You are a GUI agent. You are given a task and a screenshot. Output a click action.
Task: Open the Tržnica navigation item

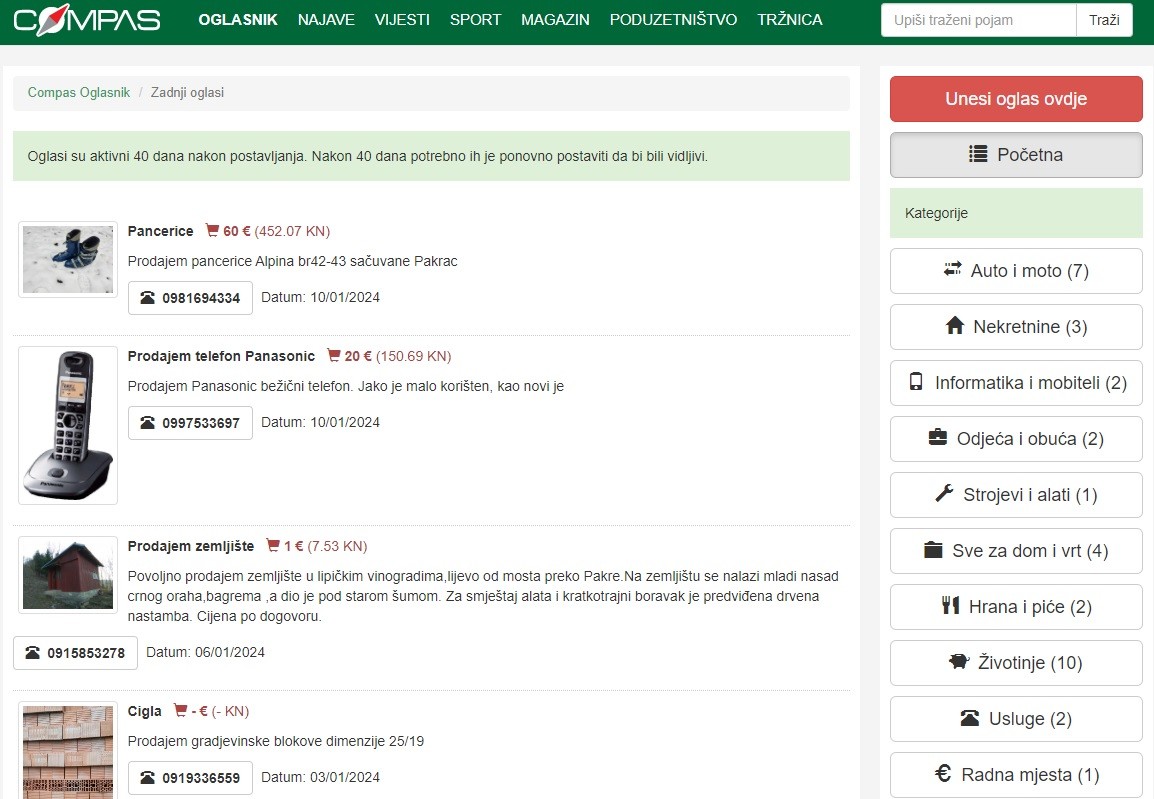[x=789, y=20]
